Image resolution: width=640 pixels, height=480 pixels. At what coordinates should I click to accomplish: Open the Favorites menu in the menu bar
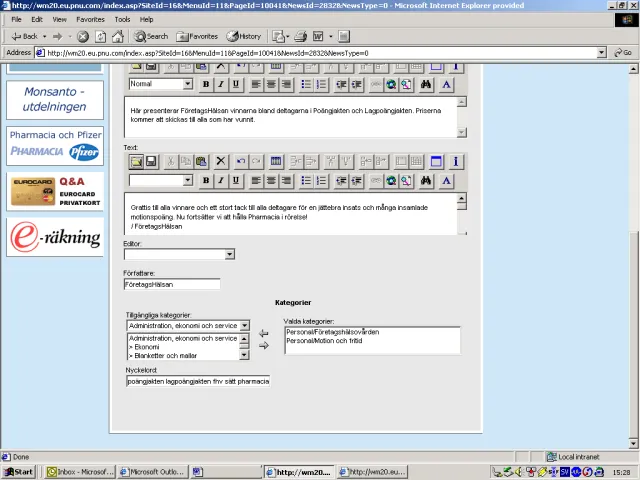pyautogui.click(x=90, y=19)
